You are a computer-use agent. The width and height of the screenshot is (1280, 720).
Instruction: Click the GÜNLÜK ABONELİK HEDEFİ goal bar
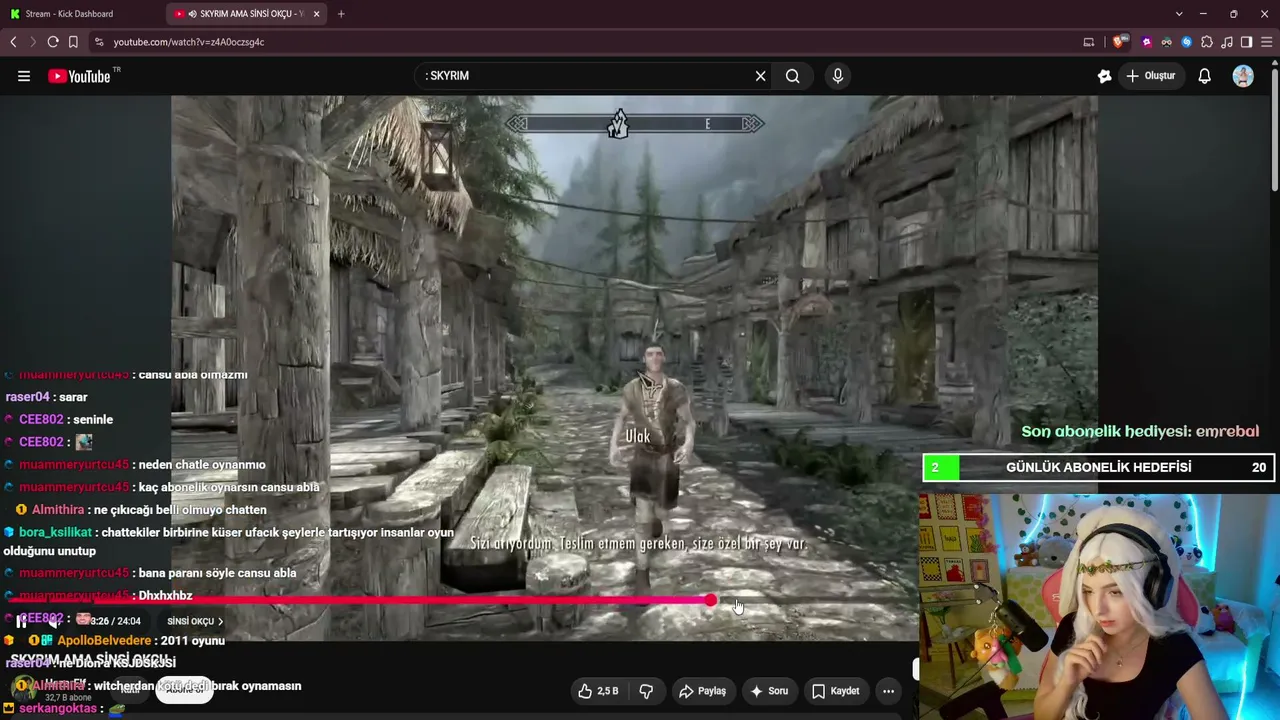(1098, 467)
